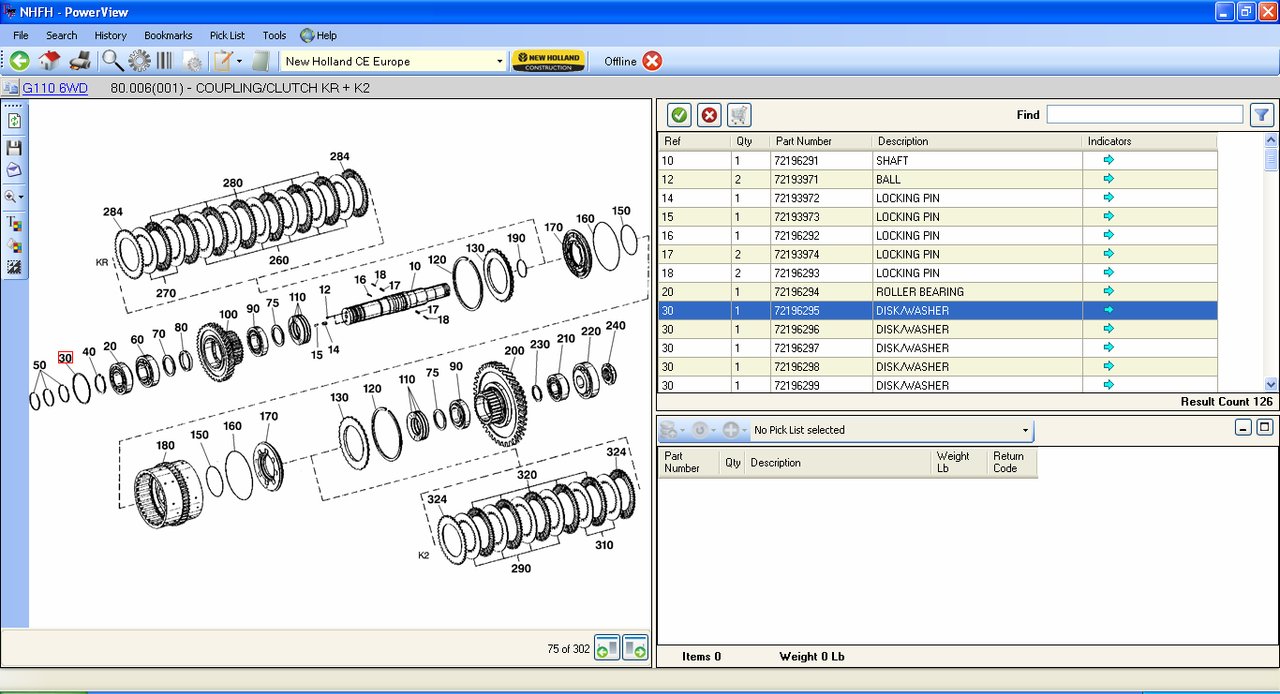Viewport: 1280px width, 694px height.
Task: Open the Tools menu
Action: (x=274, y=35)
